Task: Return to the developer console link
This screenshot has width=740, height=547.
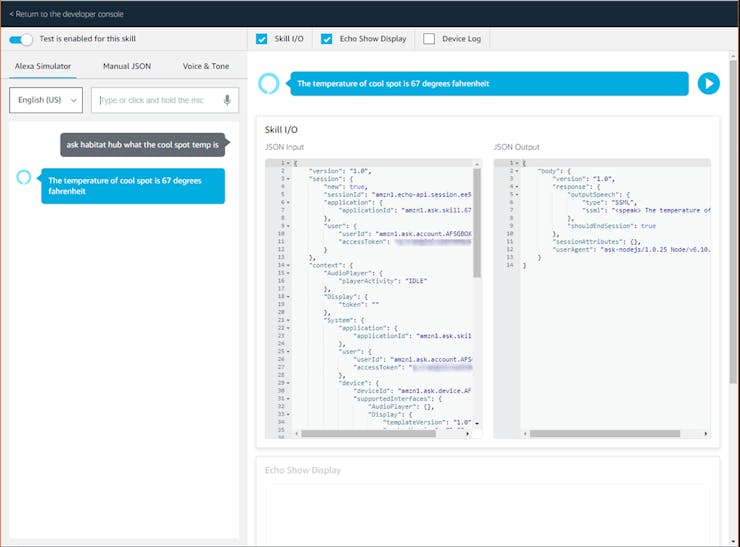Action: [x=67, y=14]
